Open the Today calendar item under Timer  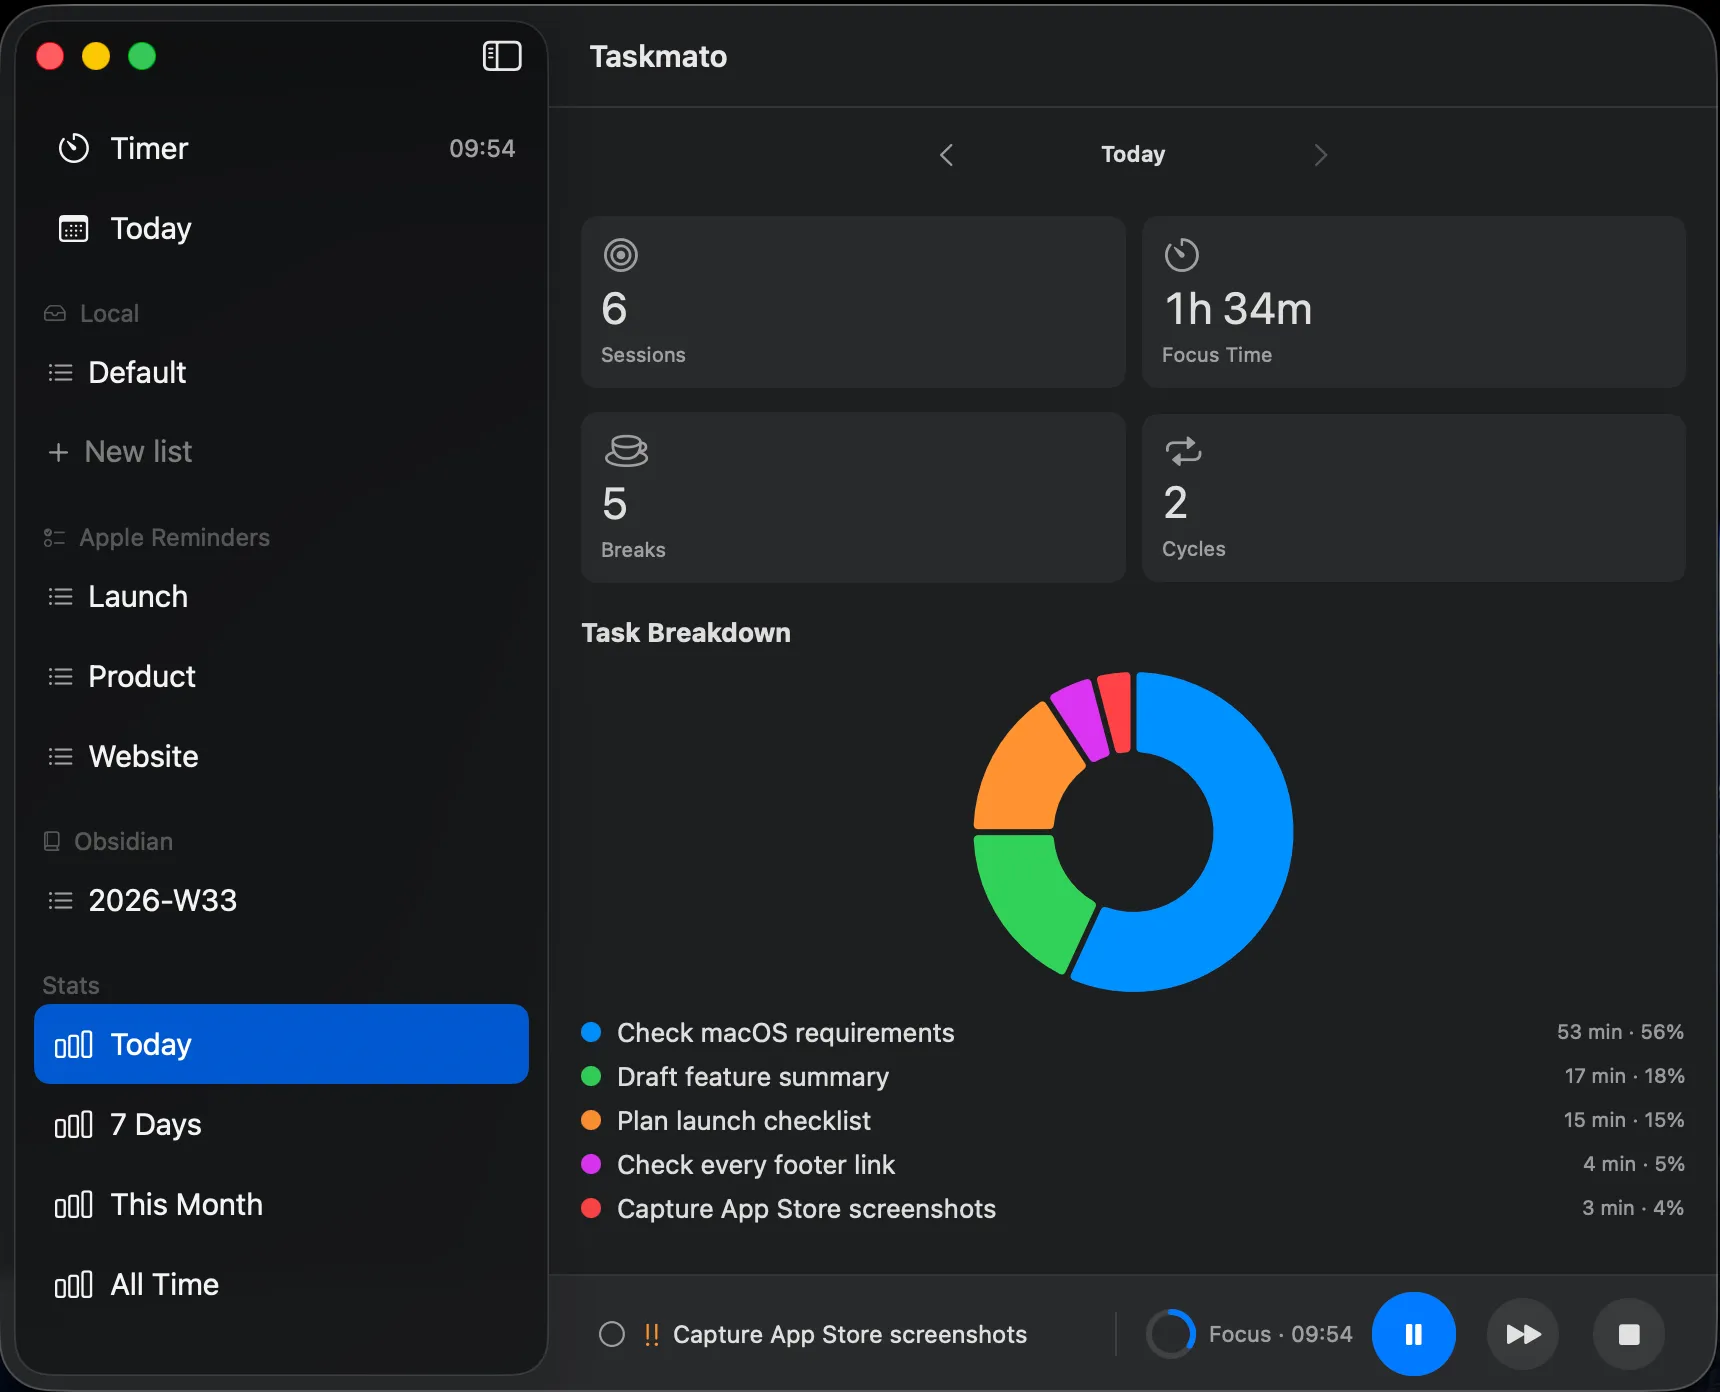[x=282, y=228]
